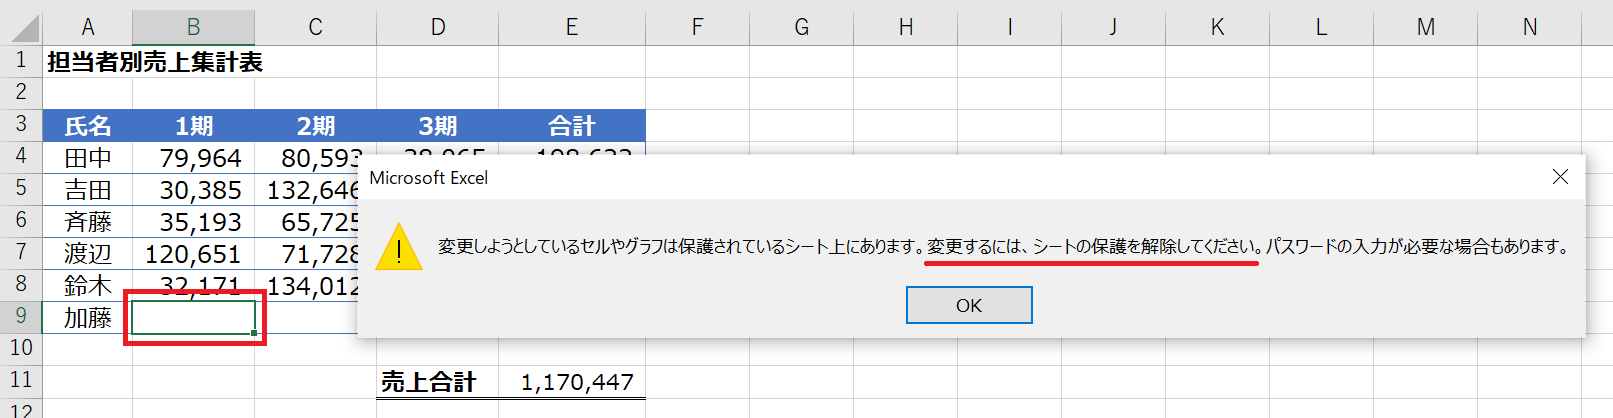Select row 11 header
Screen dimensions: 1613x418
(21, 381)
